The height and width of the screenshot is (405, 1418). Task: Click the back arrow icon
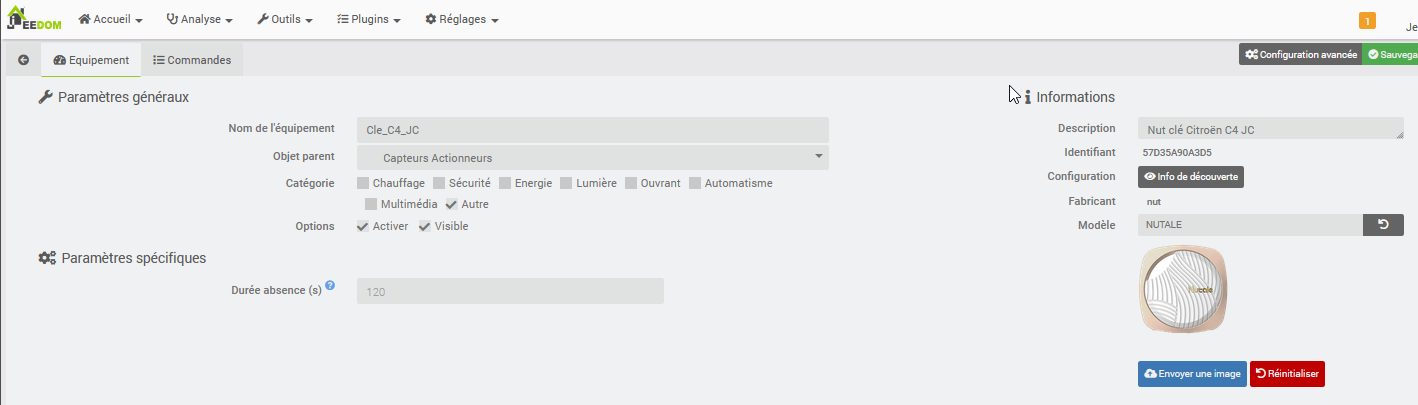(x=23, y=60)
